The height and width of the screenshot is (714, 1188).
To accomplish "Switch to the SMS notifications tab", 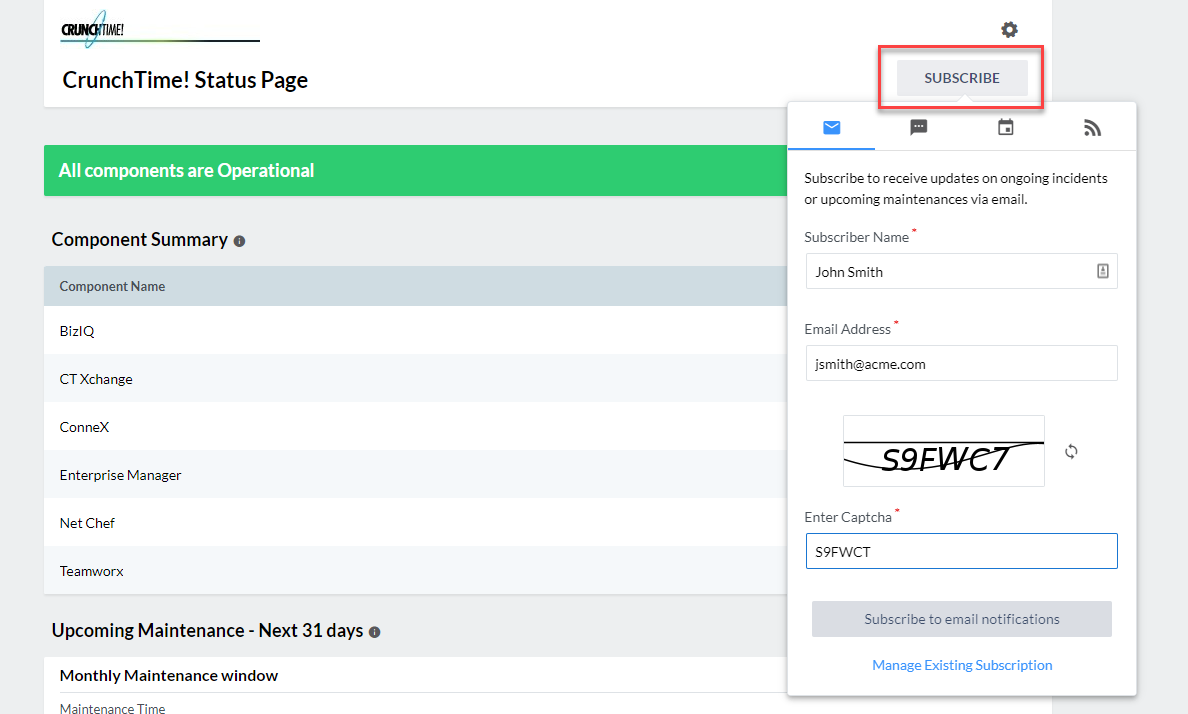I will click(x=918, y=127).
